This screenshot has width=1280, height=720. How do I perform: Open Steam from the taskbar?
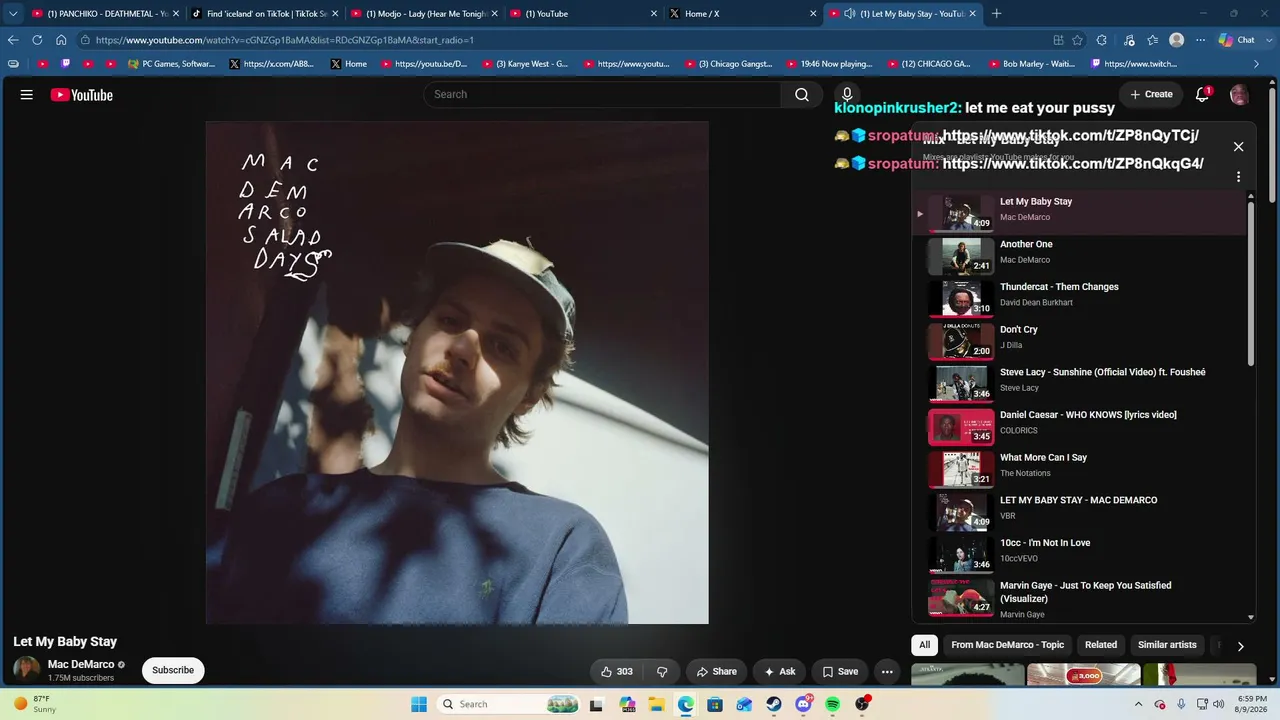[774, 704]
